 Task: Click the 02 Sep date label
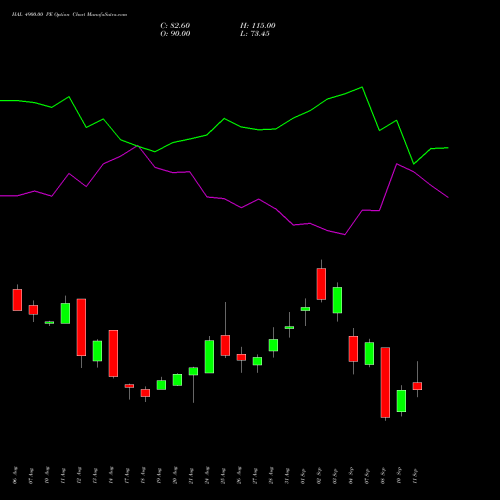(x=319, y=475)
